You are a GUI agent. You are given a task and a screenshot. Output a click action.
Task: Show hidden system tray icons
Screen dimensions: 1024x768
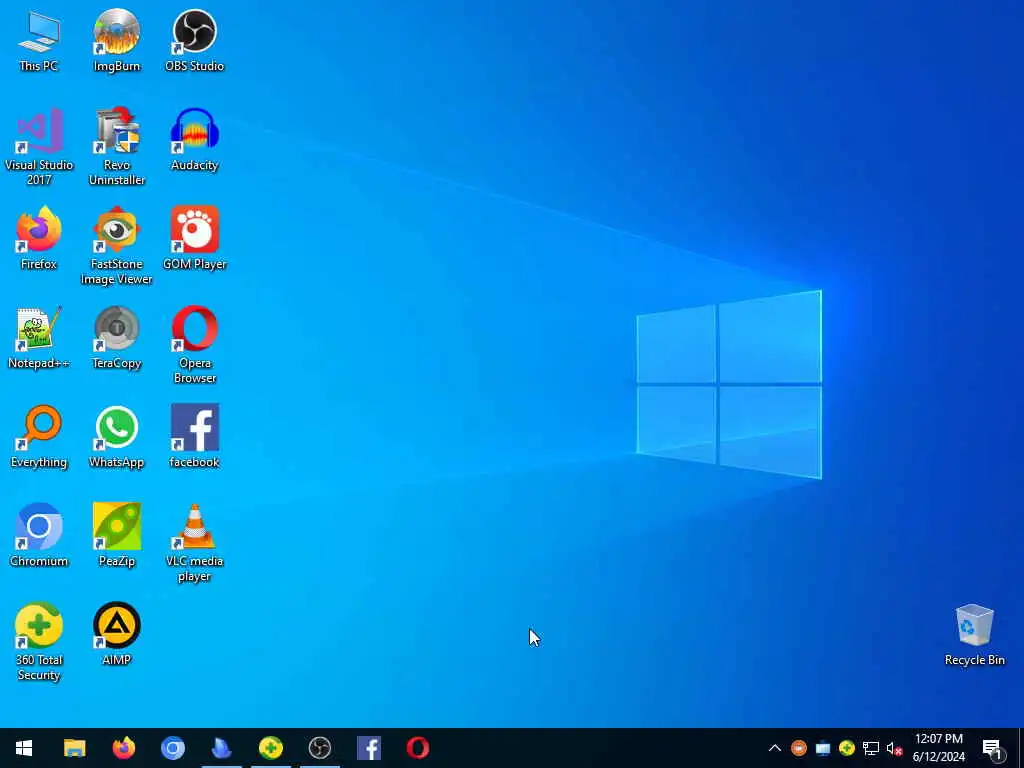point(775,748)
